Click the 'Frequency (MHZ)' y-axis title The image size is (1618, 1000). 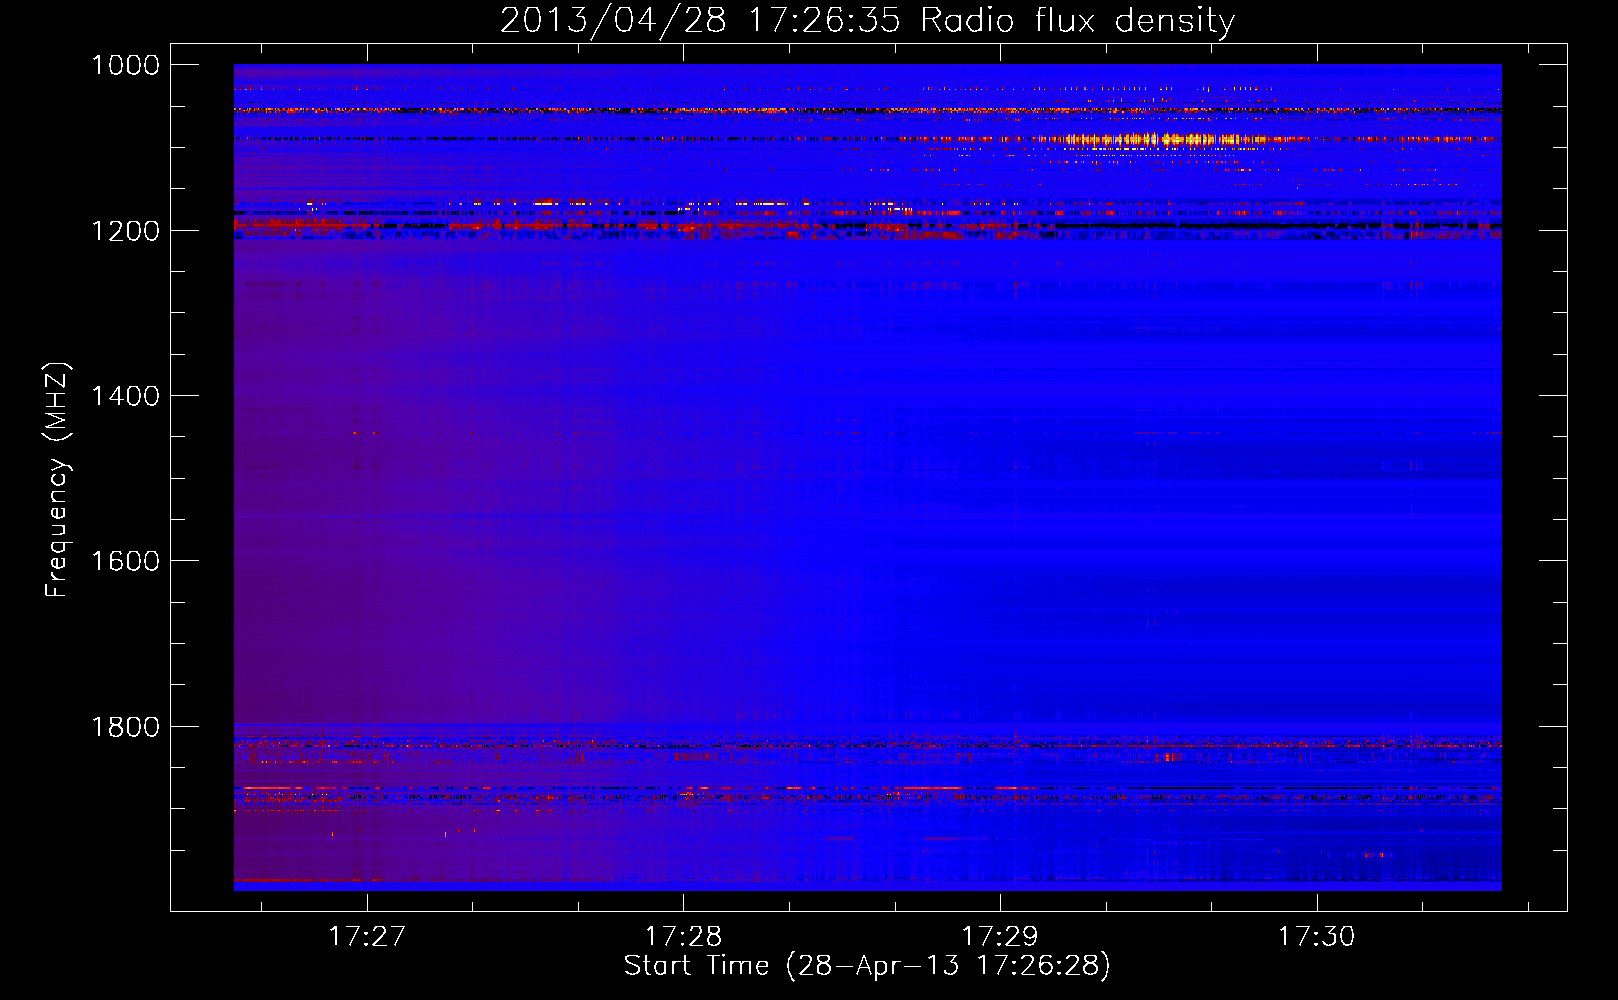[x=58, y=480]
